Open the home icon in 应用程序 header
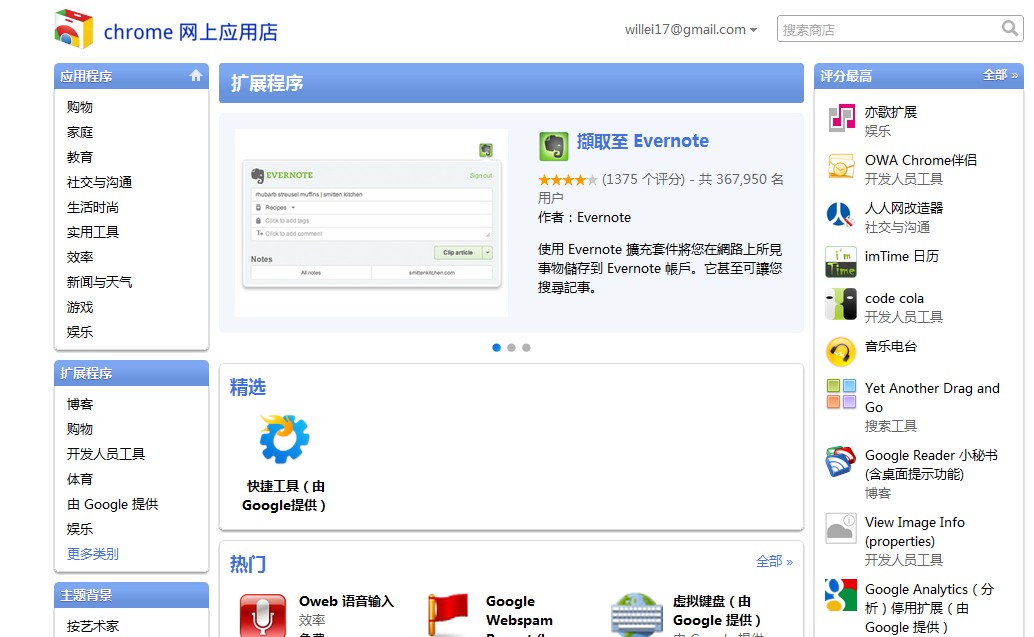 point(196,75)
